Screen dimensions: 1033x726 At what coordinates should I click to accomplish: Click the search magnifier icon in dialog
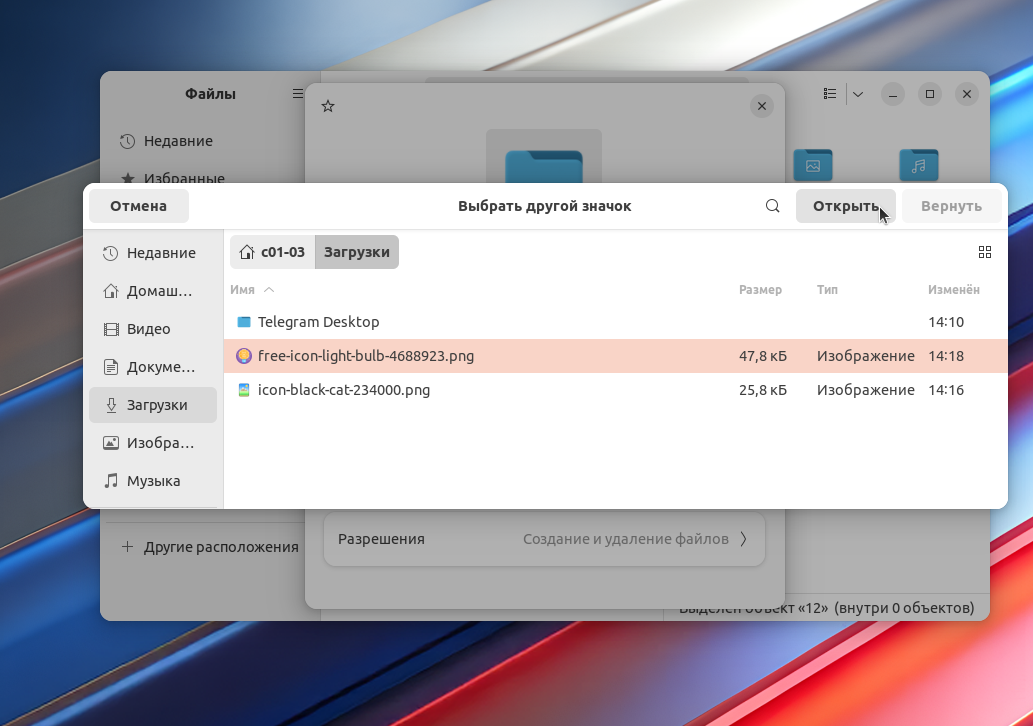[x=772, y=206]
